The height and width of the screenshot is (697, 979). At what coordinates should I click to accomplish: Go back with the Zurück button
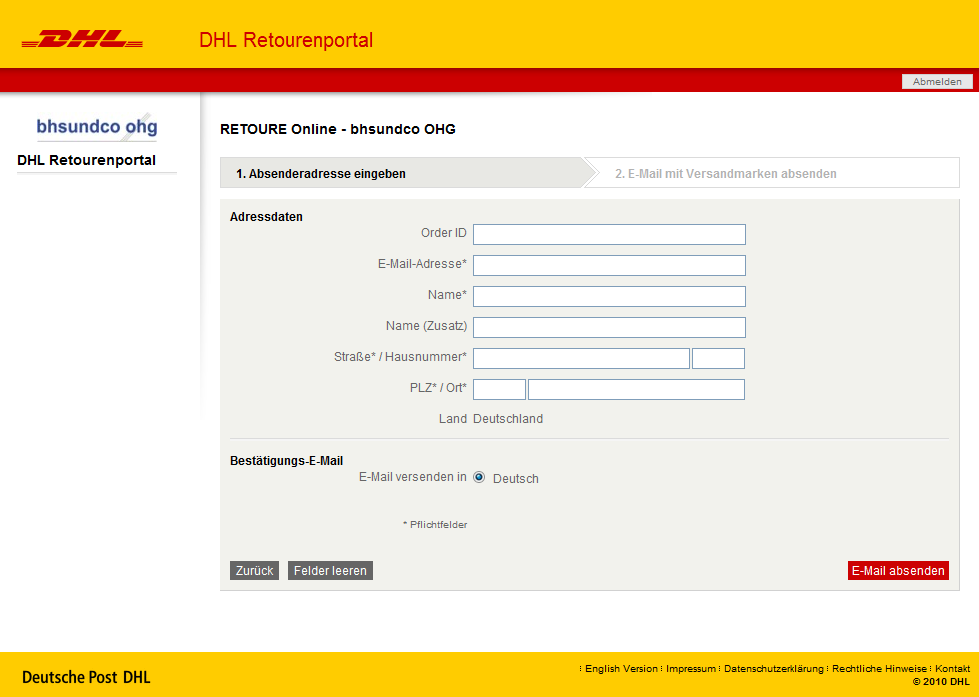tap(254, 570)
